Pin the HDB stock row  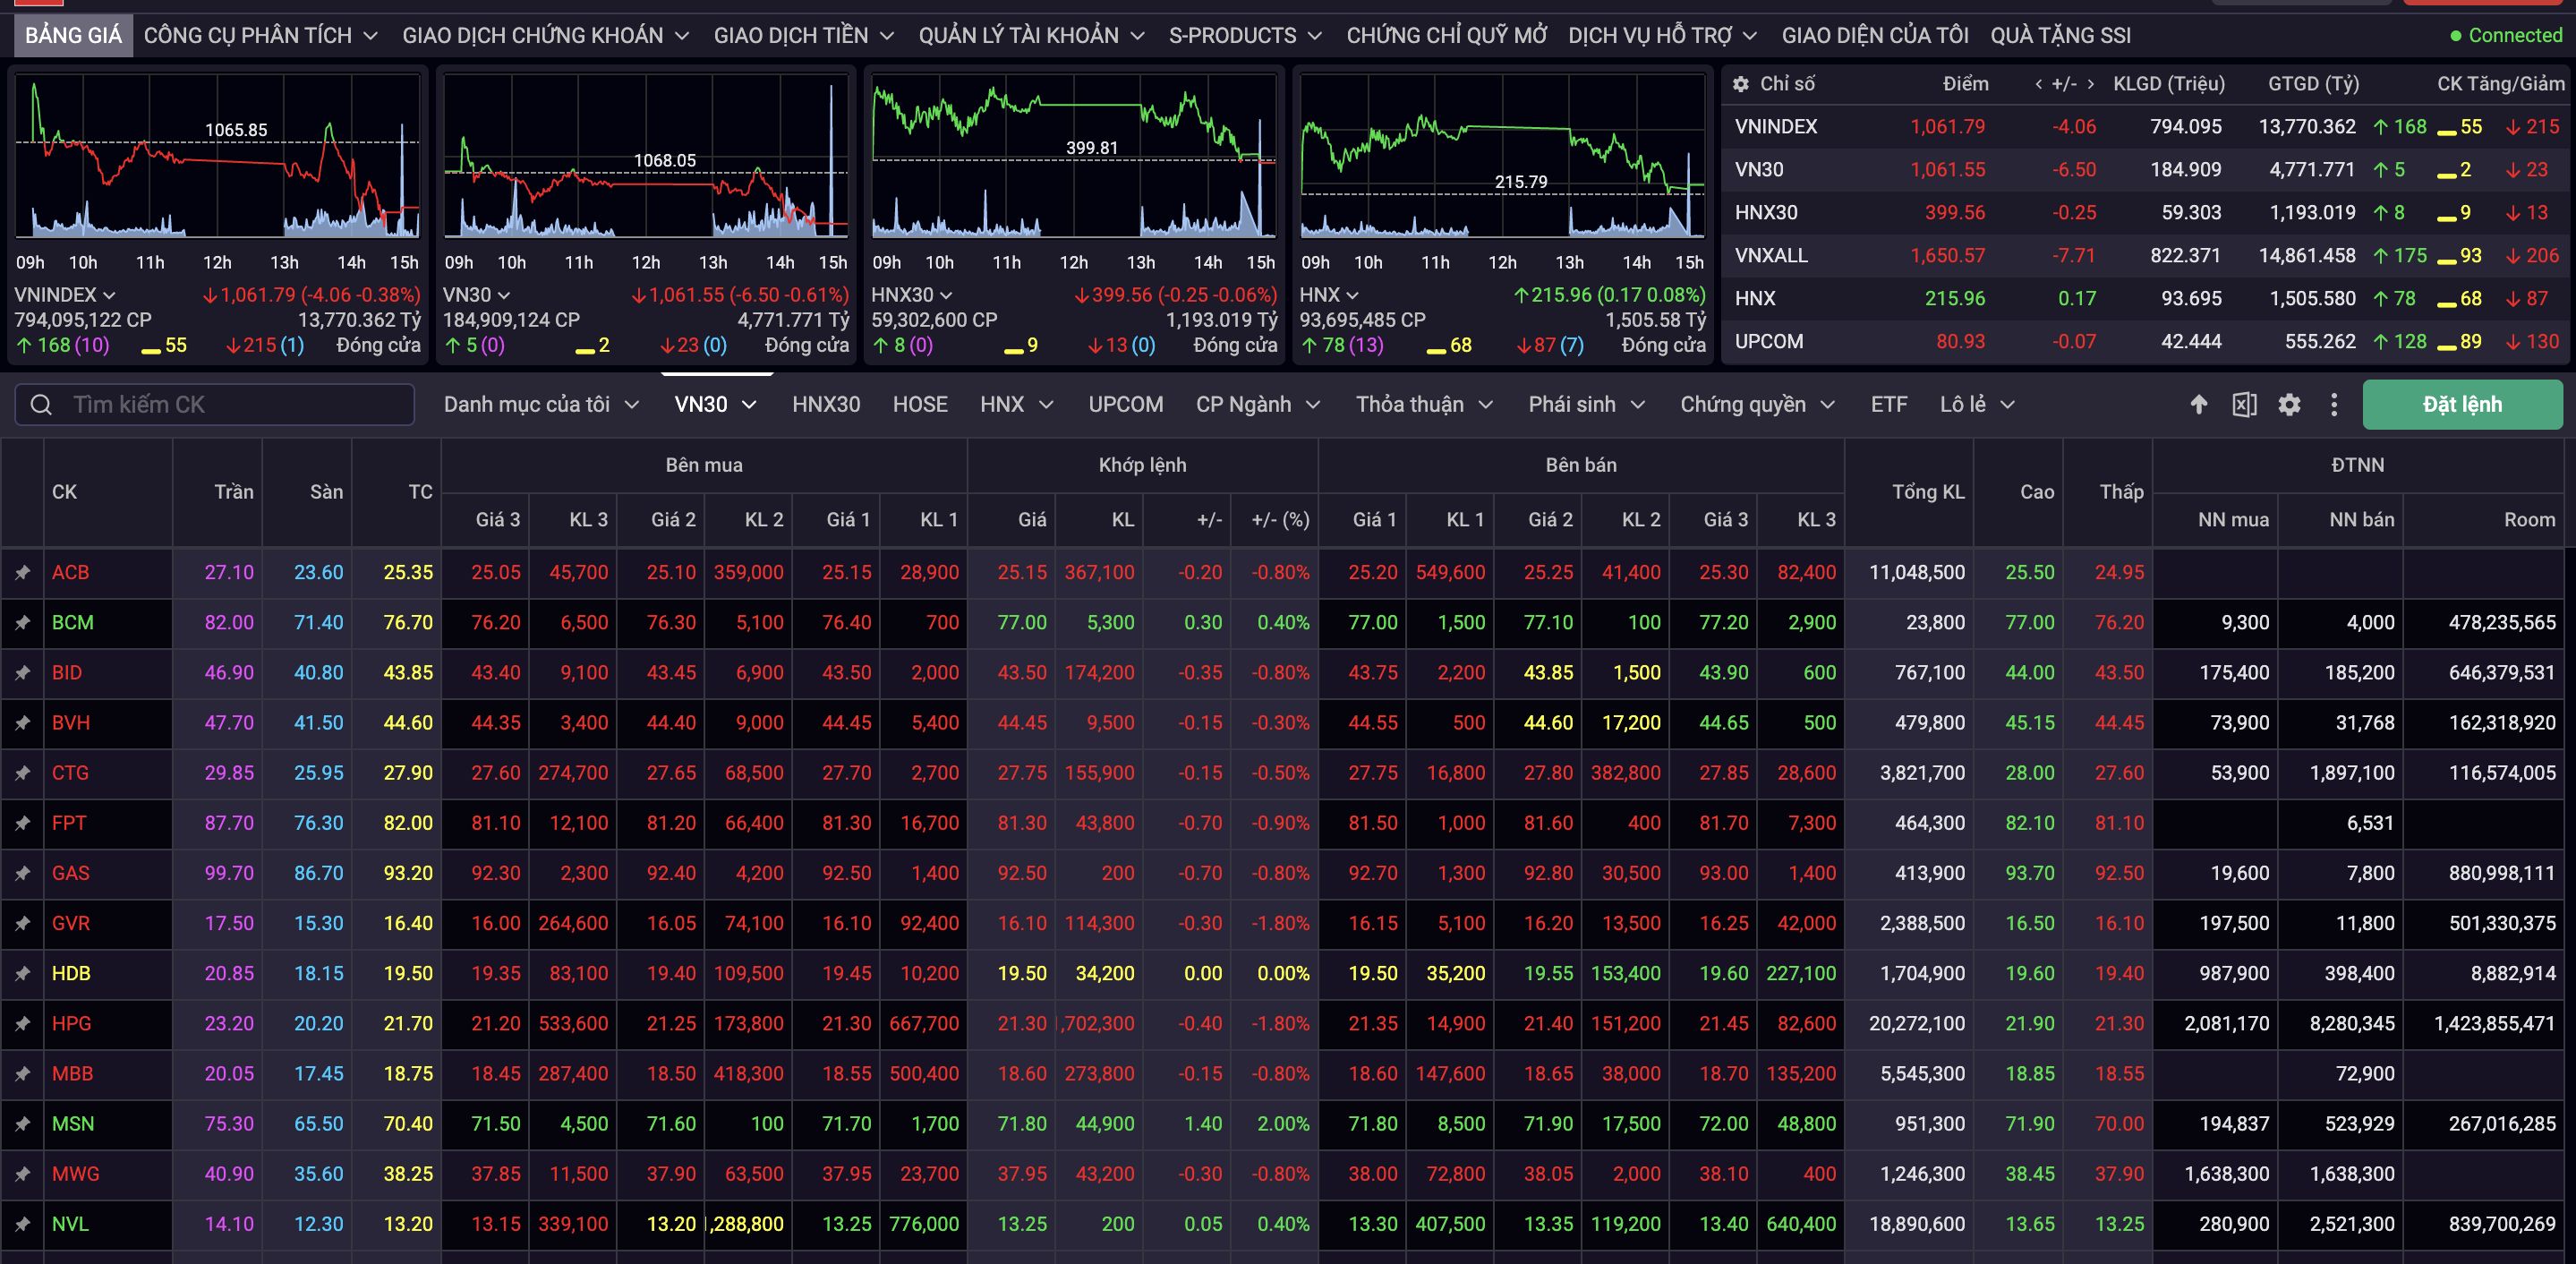click(x=22, y=973)
